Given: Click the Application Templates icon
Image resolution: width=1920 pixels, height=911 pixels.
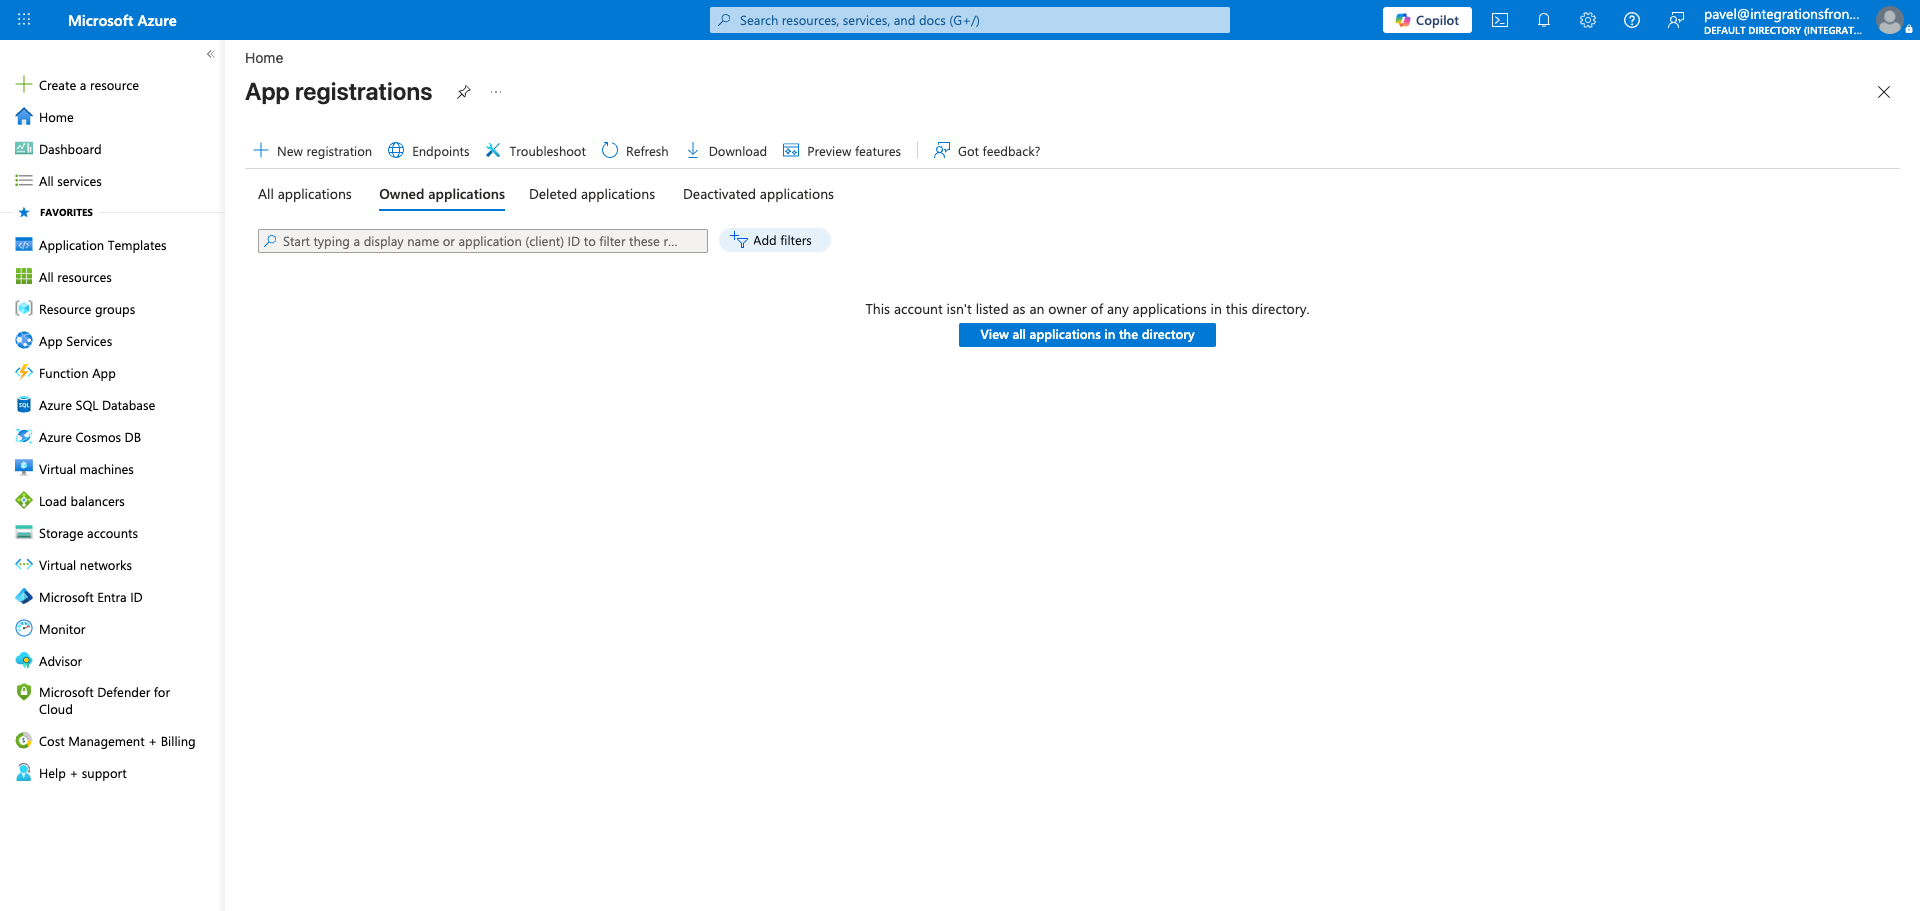Looking at the screenshot, I should pyautogui.click(x=24, y=245).
